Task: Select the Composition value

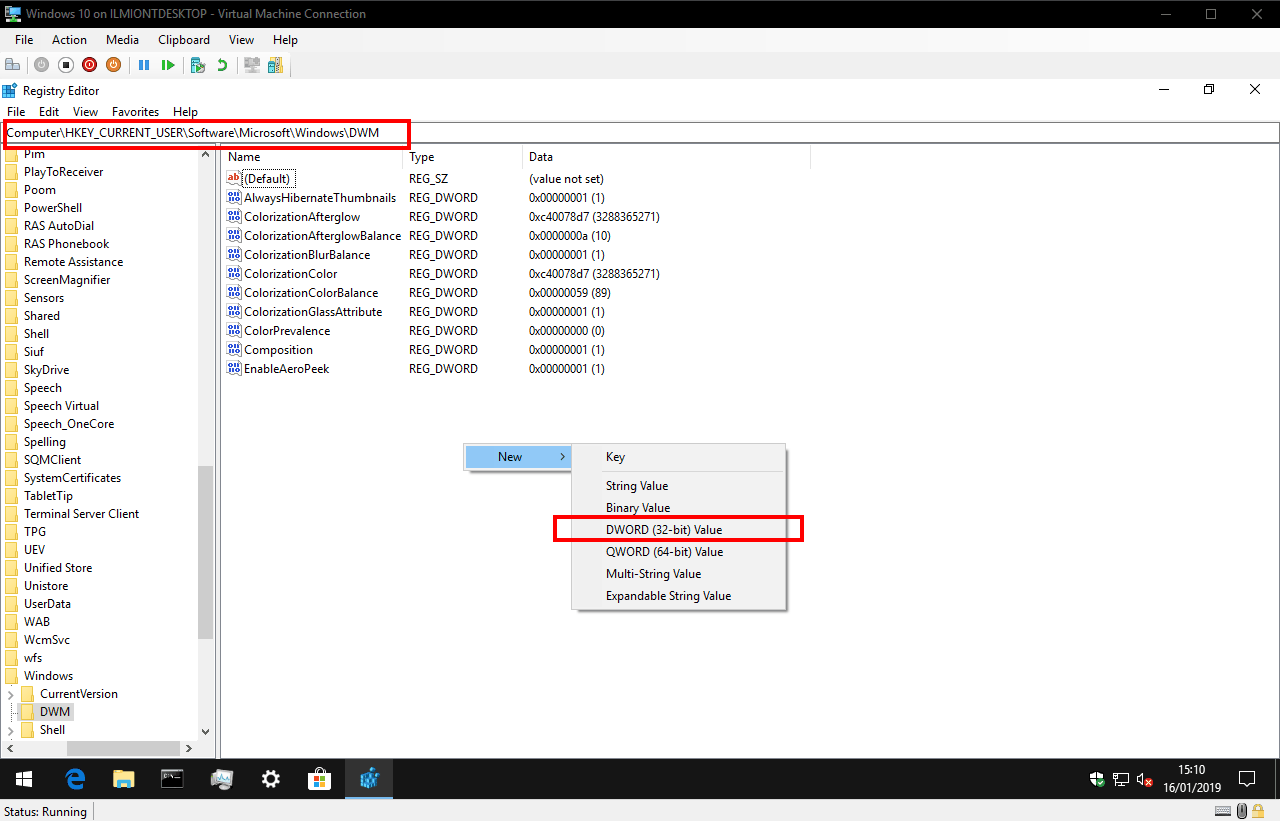Action: [x=278, y=350]
